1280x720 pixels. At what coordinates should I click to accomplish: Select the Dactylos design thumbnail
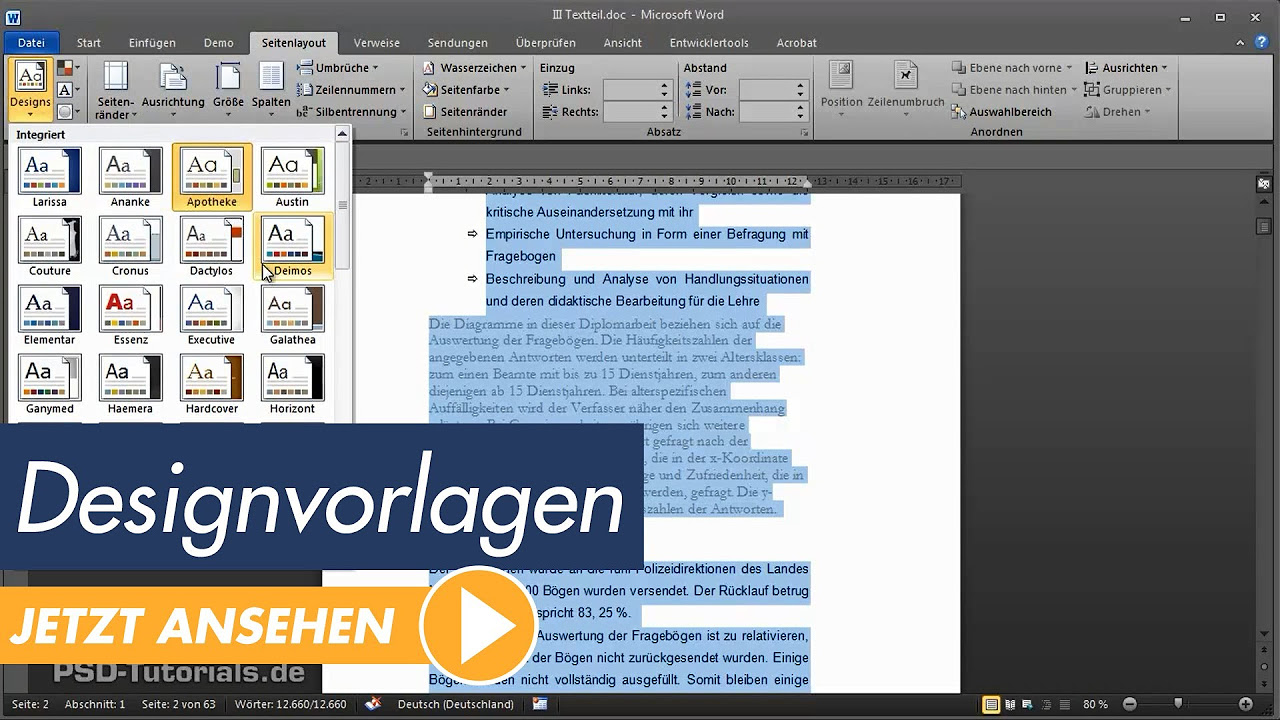tap(212, 246)
